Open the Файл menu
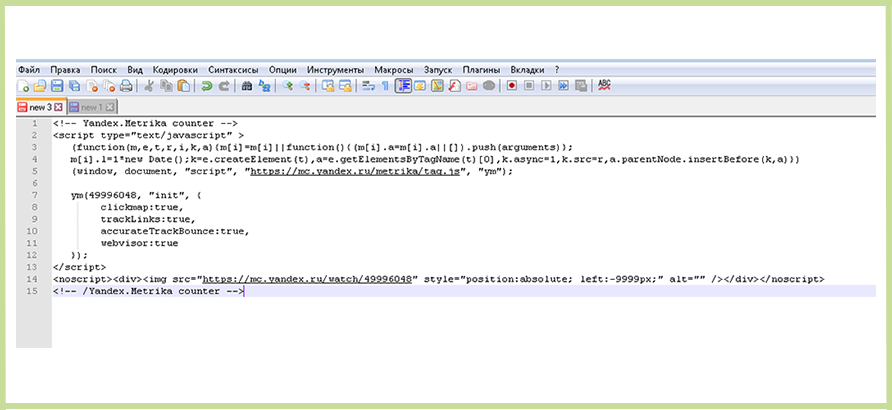892x410 pixels. 28,70
